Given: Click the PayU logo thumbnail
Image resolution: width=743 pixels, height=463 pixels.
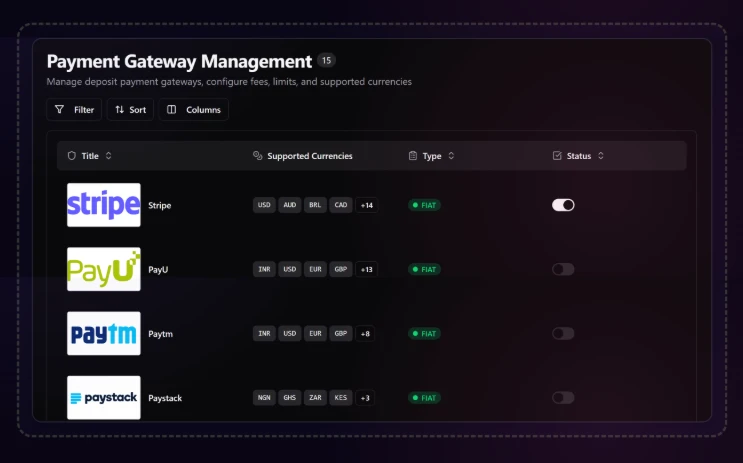Looking at the screenshot, I should click(x=103, y=269).
